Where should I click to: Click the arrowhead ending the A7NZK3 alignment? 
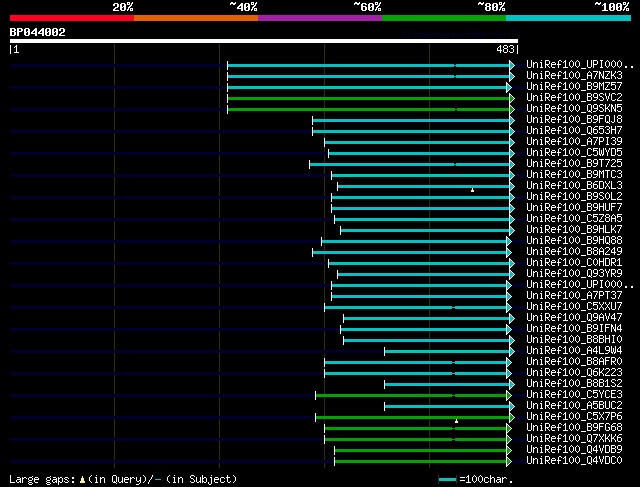pyautogui.click(x=512, y=76)
